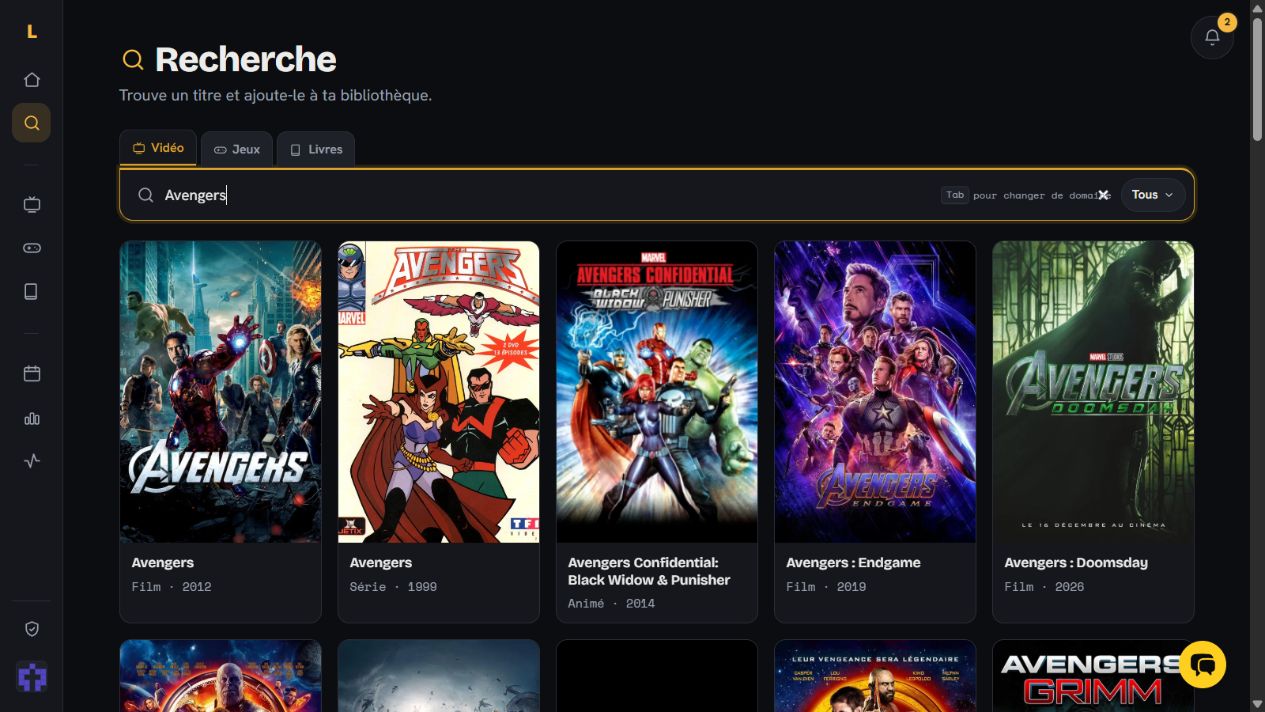The width and height of the screenshot is (1265, 712).
Task: Open the Avengers 2012 film poster
Action: [220, 391]
